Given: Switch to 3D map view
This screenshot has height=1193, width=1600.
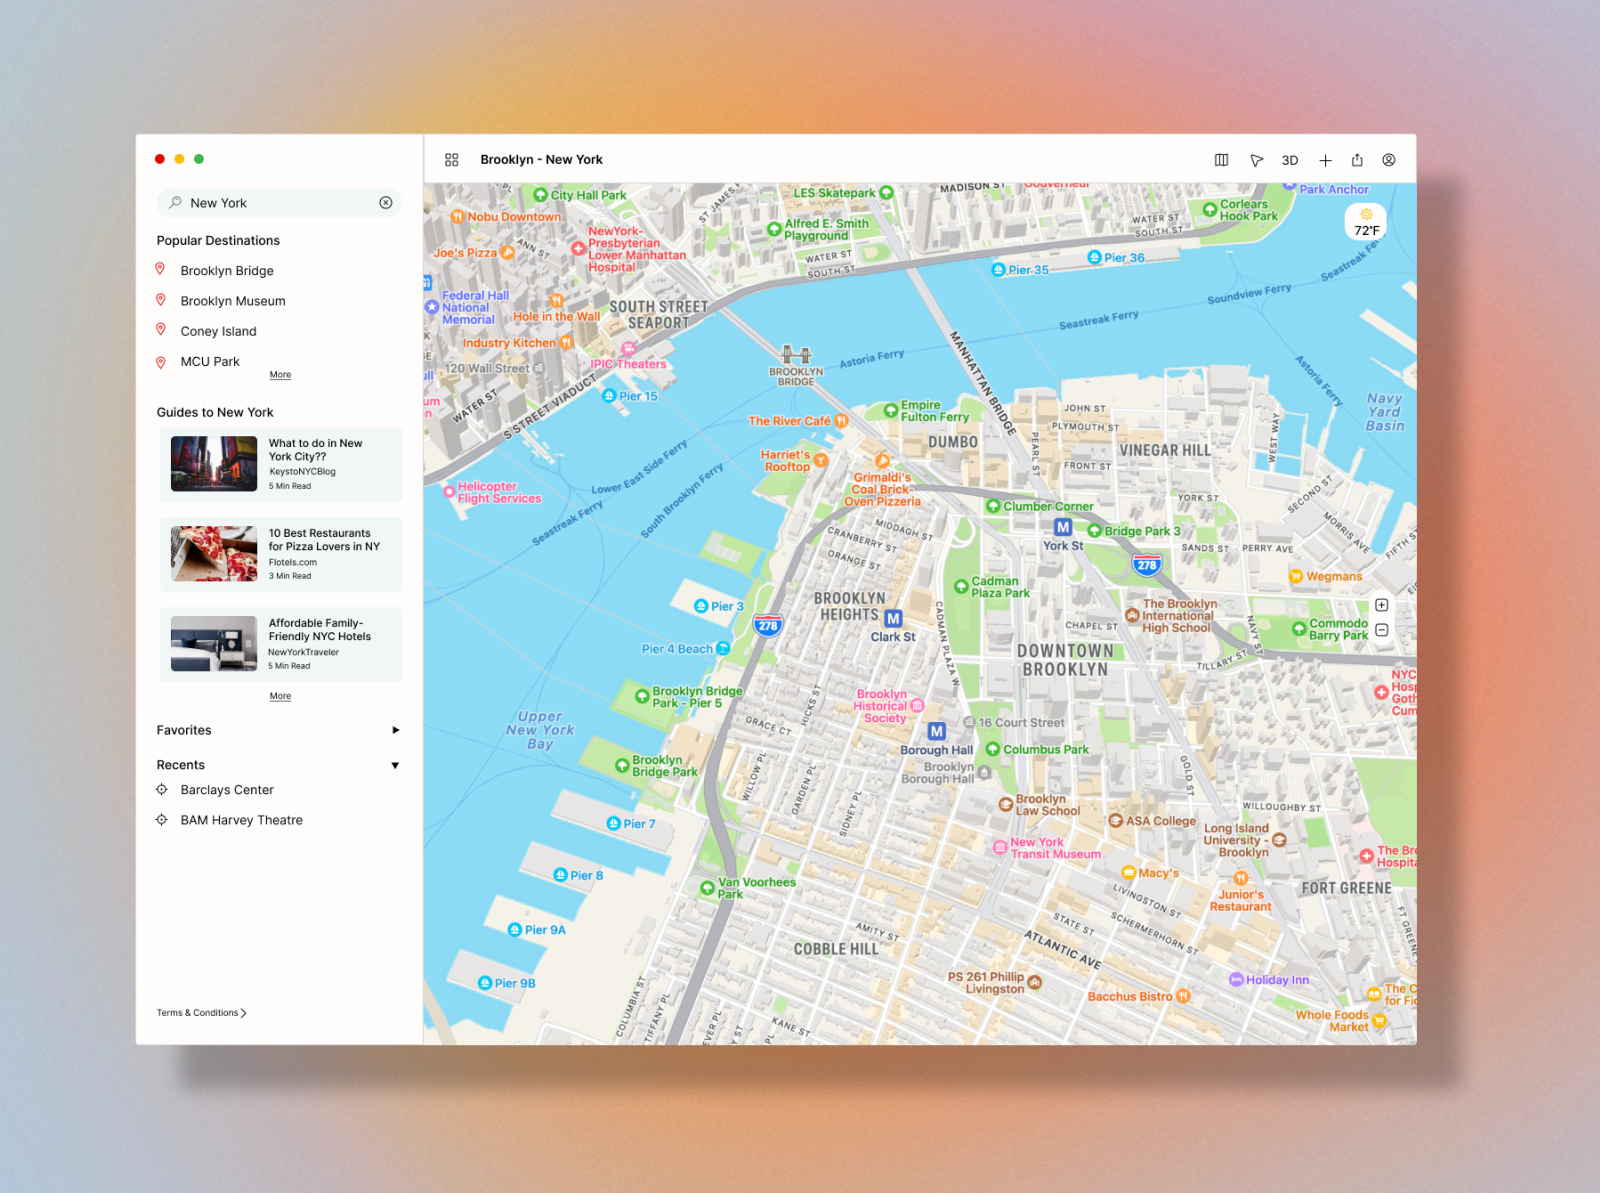Looking at the screenshot, I should click(x=1290, y=160).
